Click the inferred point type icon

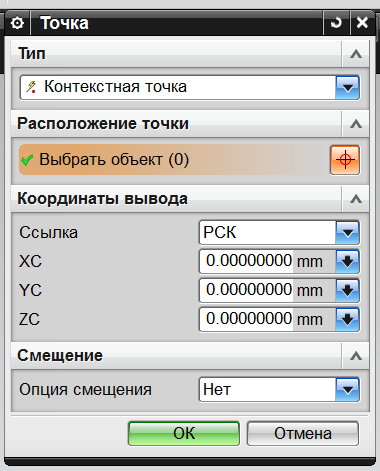pyautogui.click(x=31, y=87)
